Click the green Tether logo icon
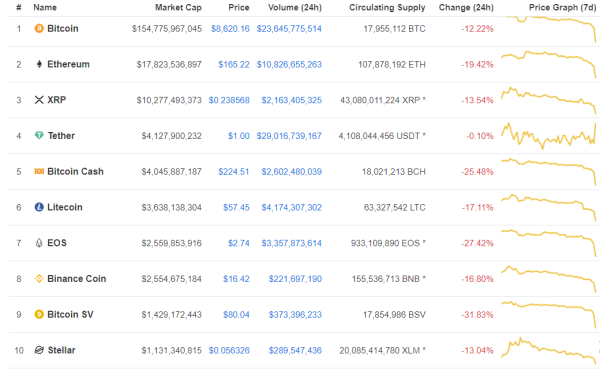The image size is (600, 369). (39, 135)
